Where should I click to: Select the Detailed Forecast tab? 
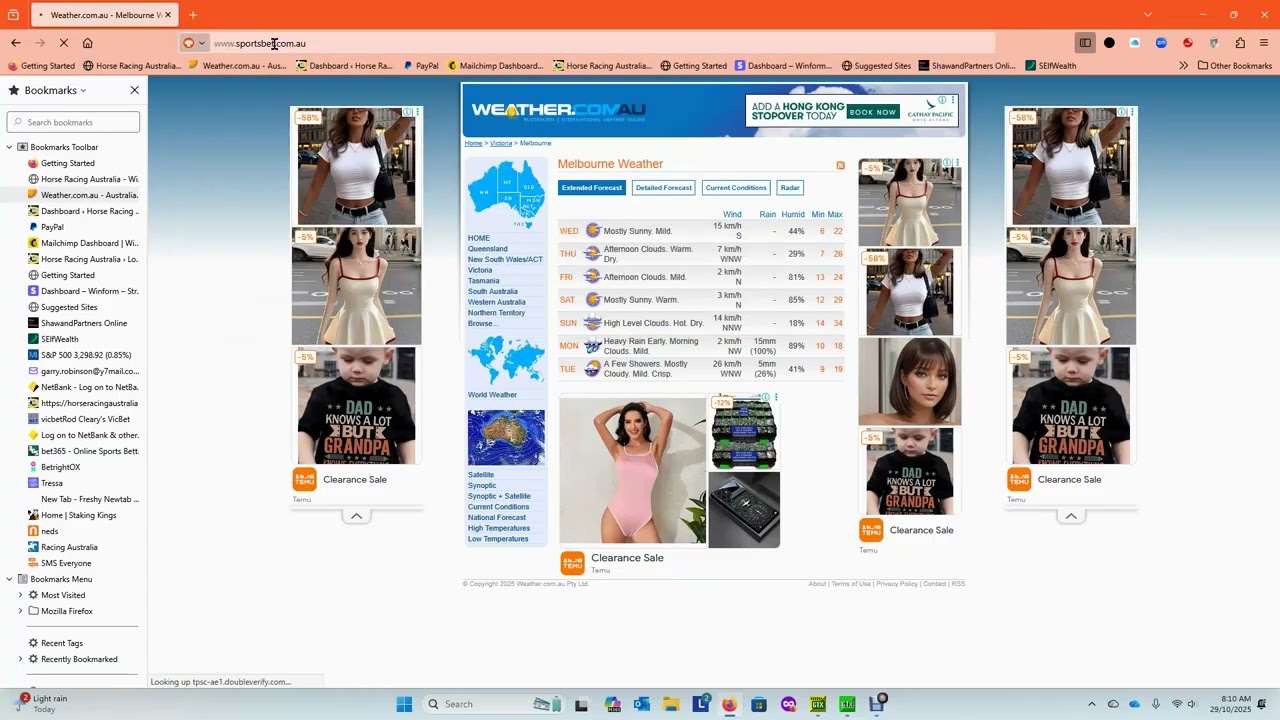point(664,188)
